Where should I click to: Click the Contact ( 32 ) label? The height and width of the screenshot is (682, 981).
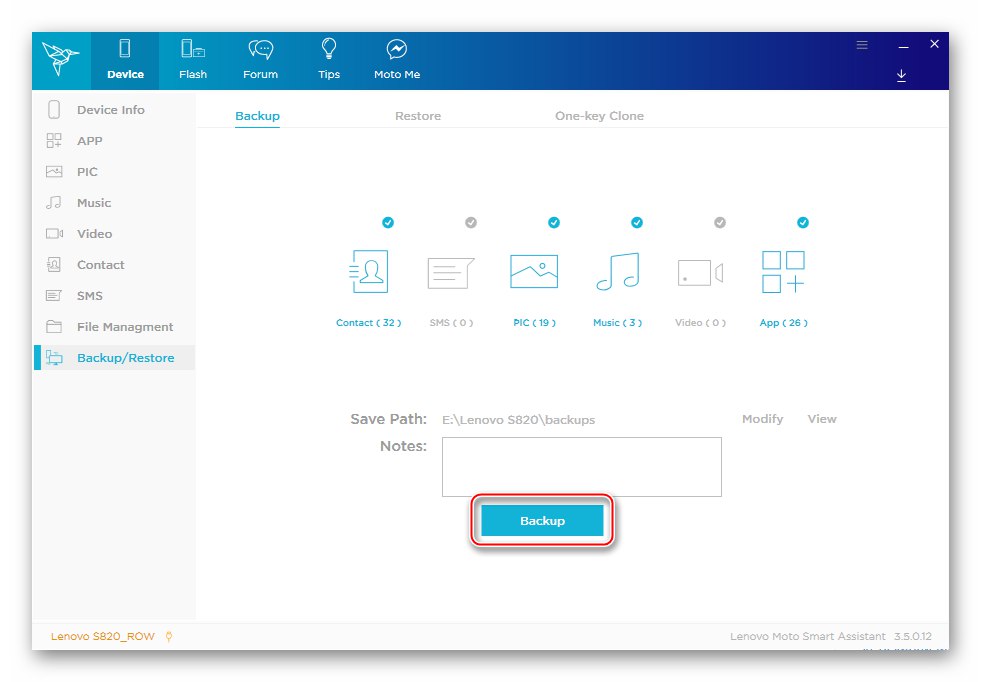pyautogui.click(x=369, y=323)
